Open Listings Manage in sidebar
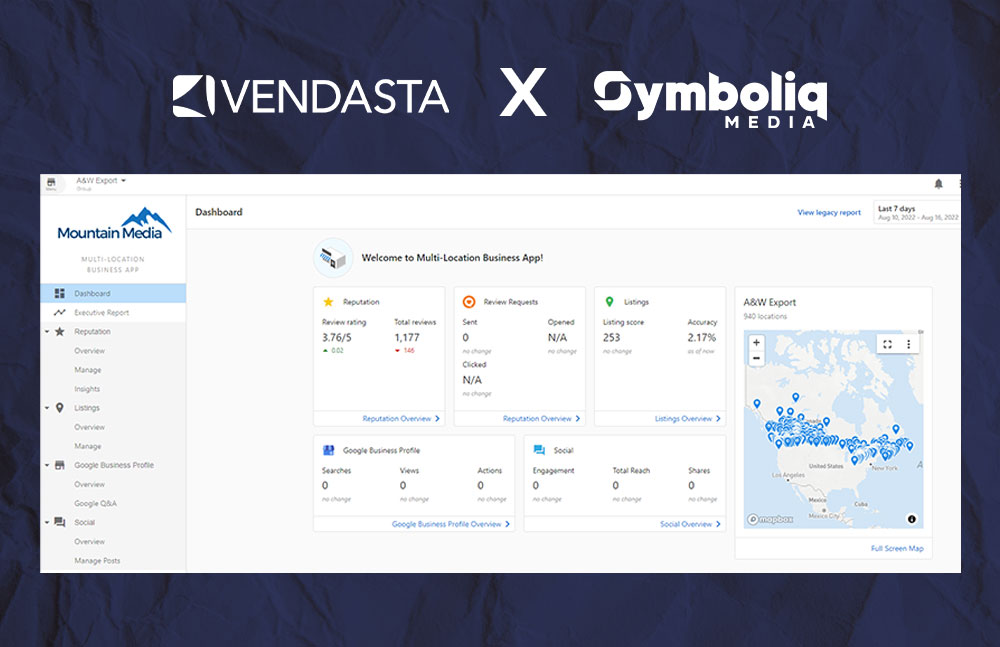1000x647 pixels. 87,446
